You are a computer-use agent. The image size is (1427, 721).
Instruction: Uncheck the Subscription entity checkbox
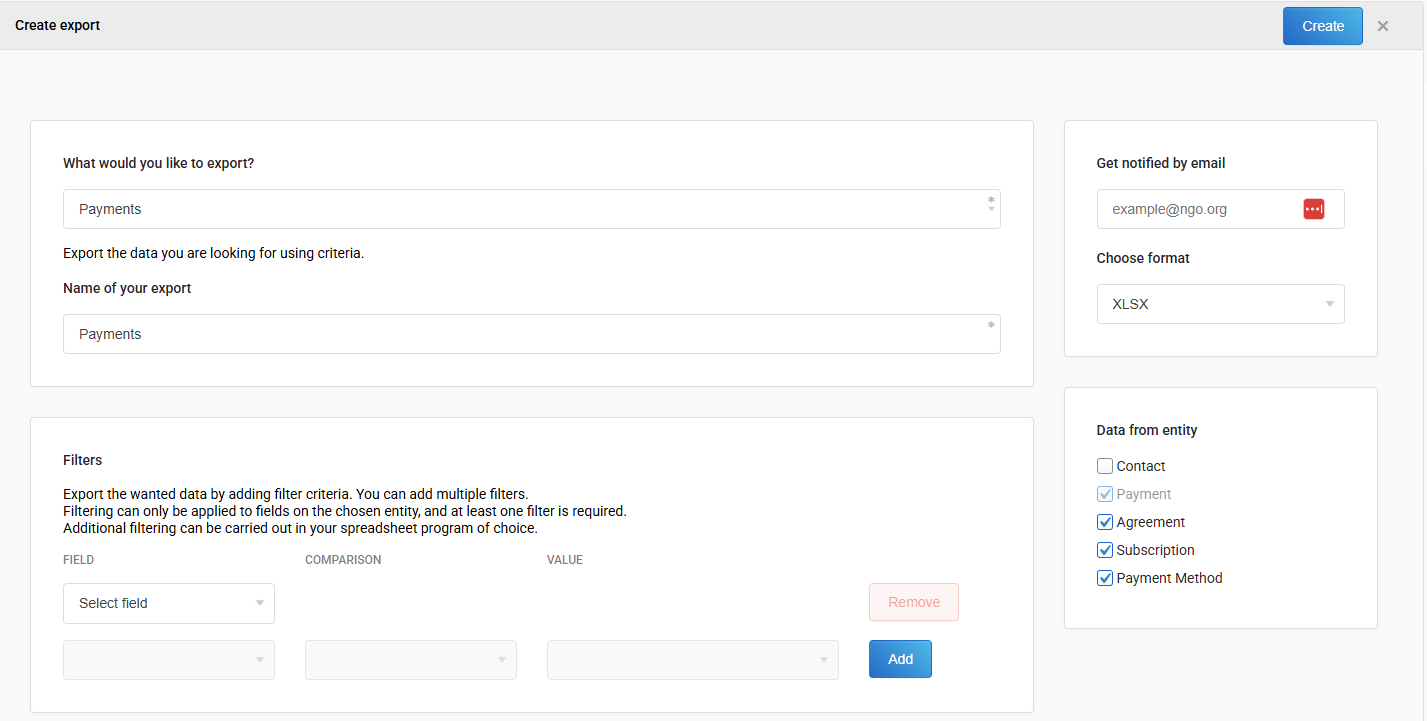(1105, 550)
